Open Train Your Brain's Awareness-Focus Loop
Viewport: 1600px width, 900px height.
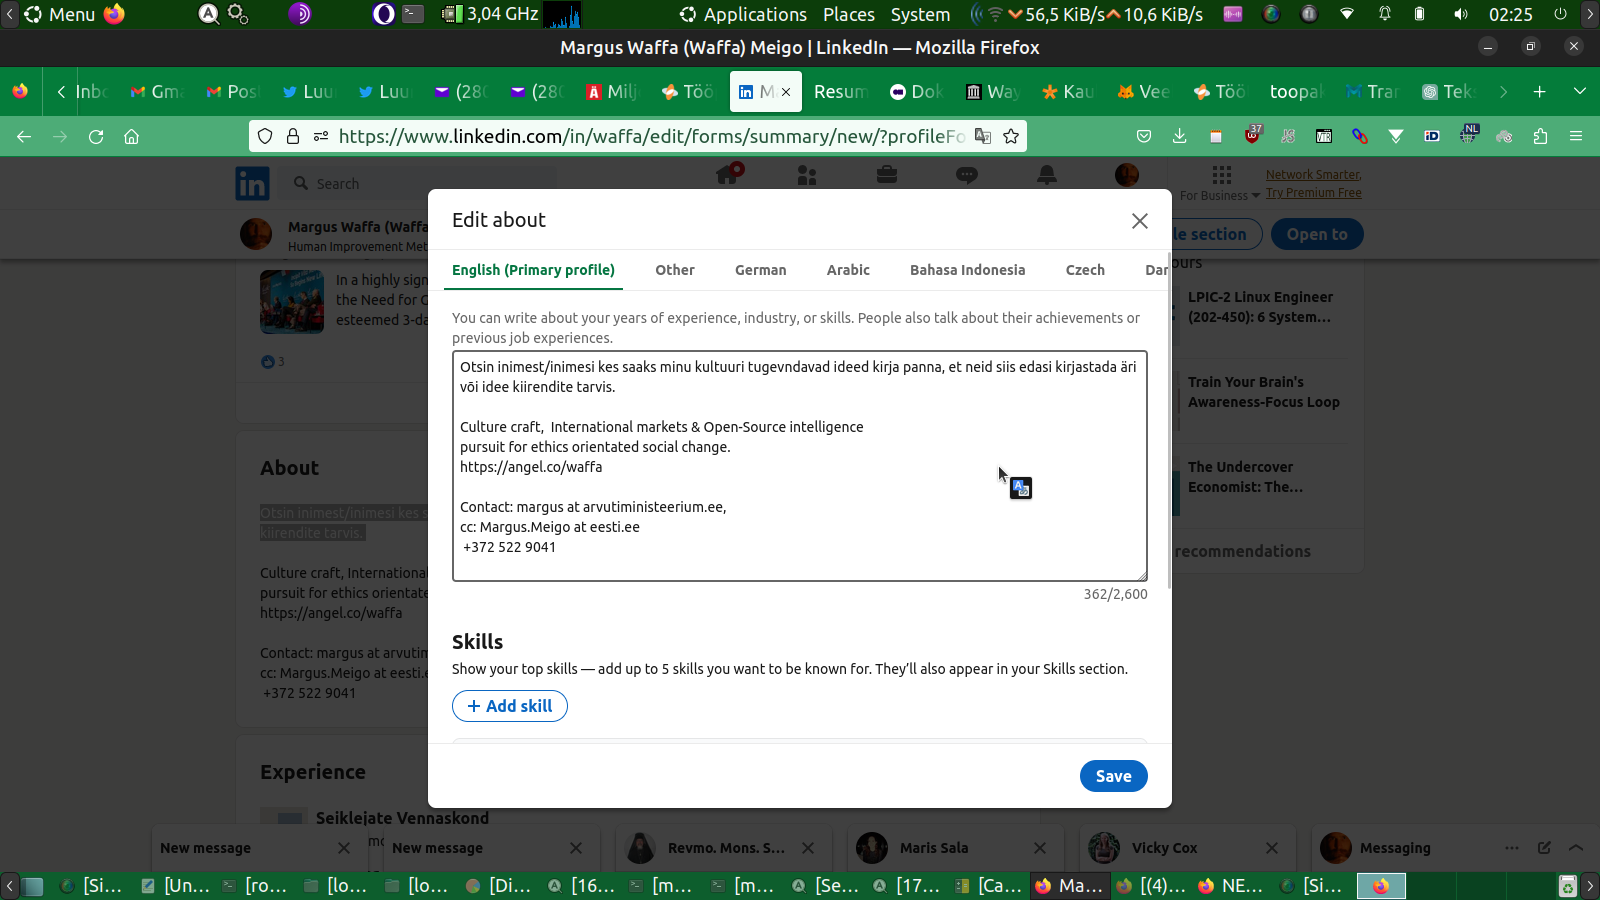point(1264,392)
